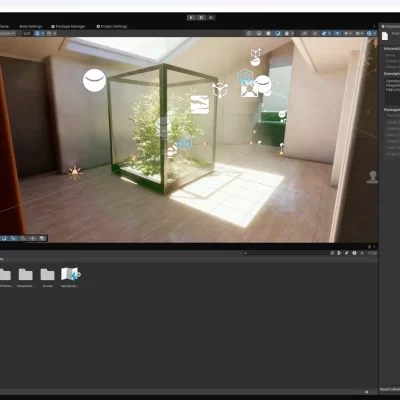Viewport: 400px width, 400px height.
Task: Expand the InputSystem asset sub-items arrow
Action: tap(79, 275)
